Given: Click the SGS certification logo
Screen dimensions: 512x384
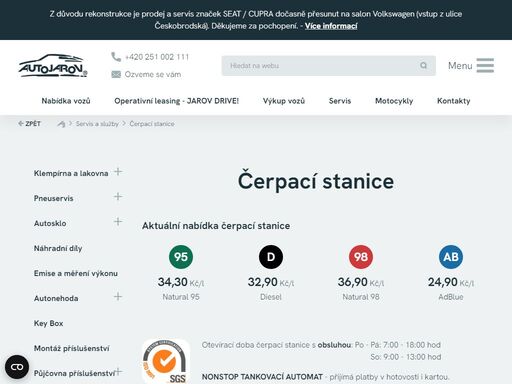Looking at the screenshot, I should click(x=166, y=362).
